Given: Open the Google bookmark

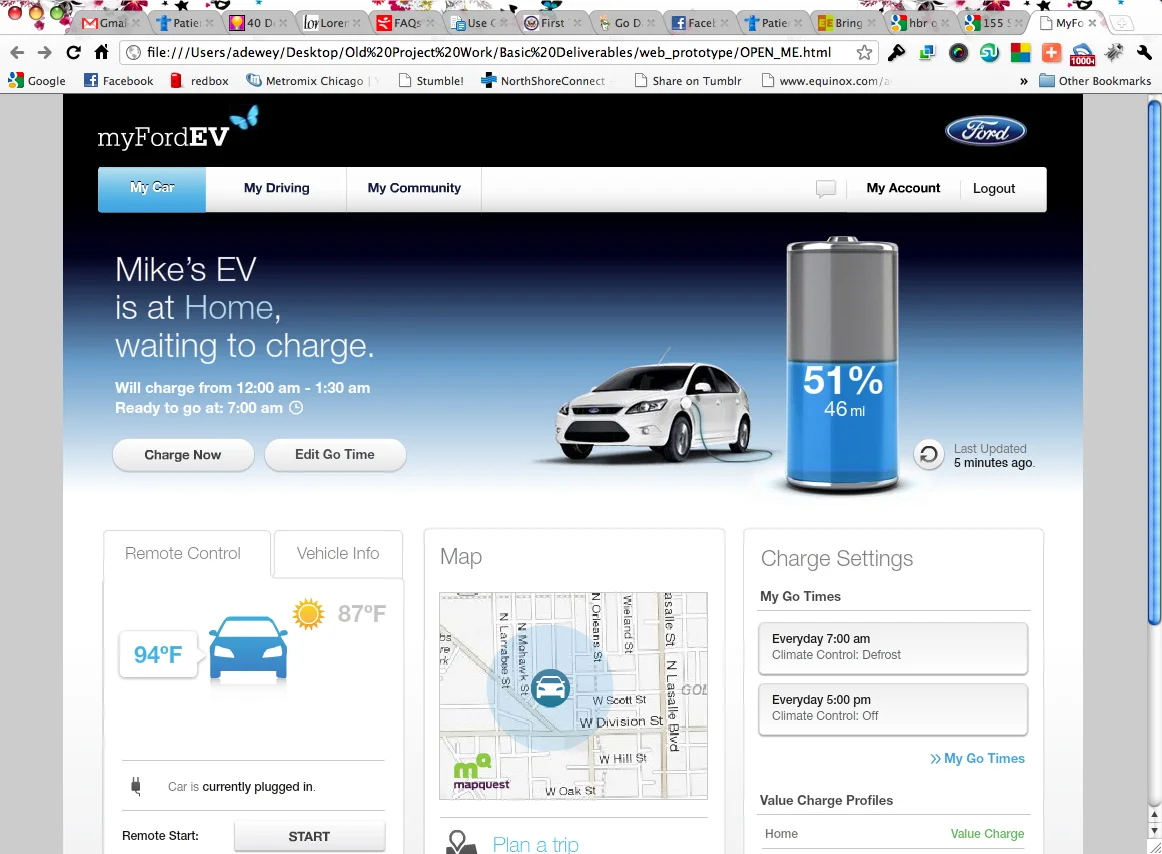Looking at the screenshot, I should (37, 81).
